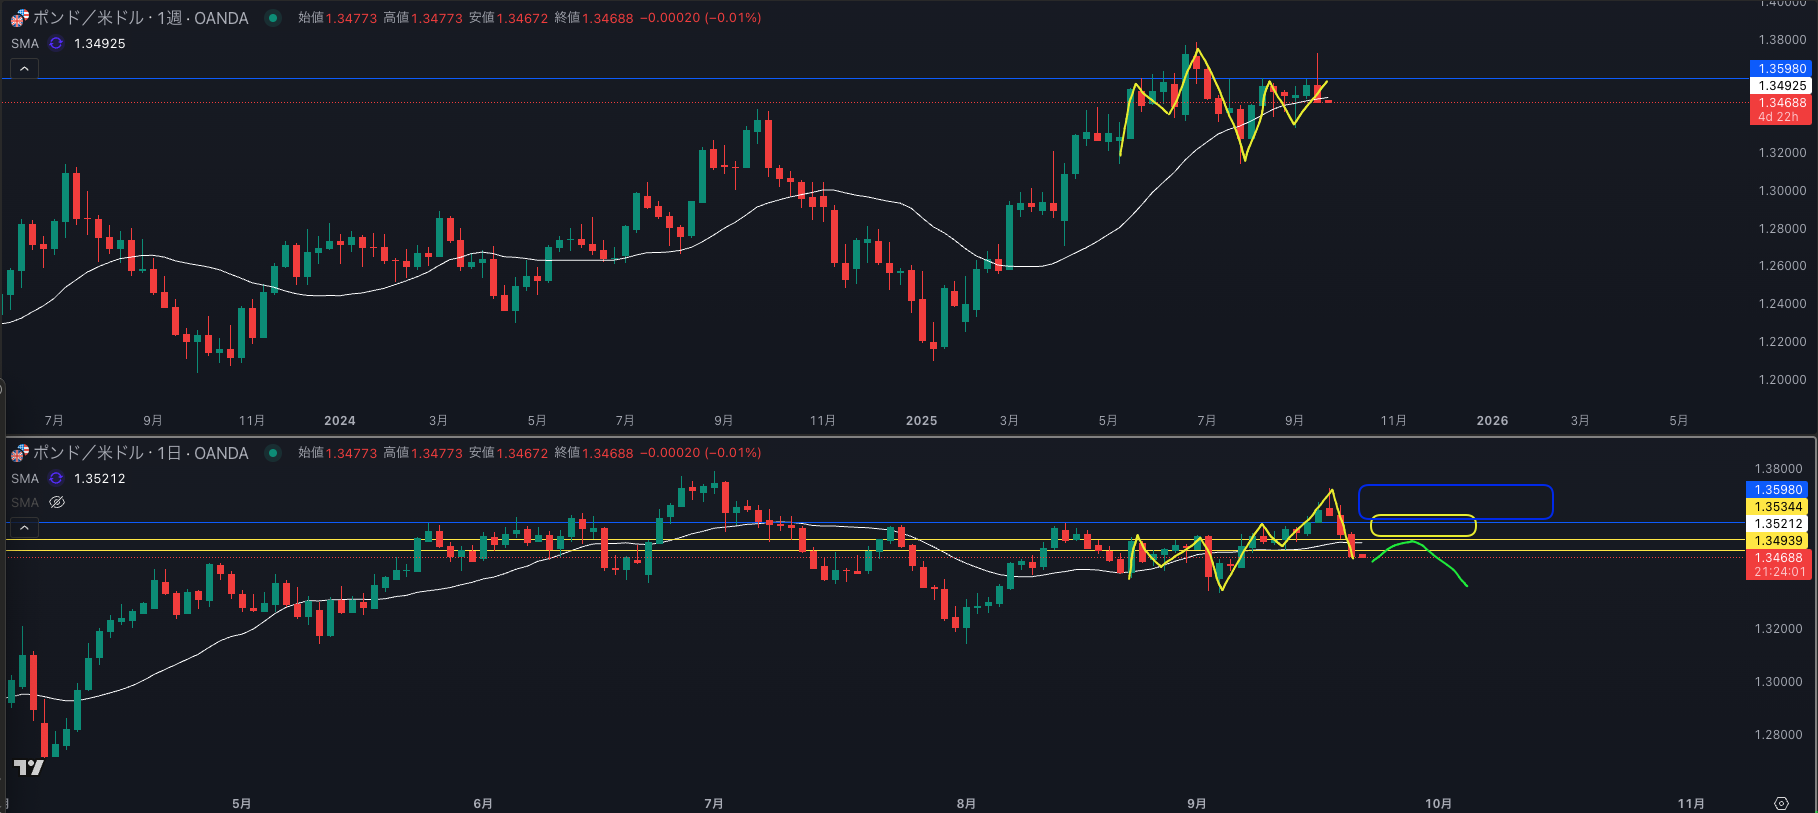The width and height of the screenshot is (1818, 813).
Task: Show the hidden SMA indicator on the daily chart
Action: tap(57, 502)
